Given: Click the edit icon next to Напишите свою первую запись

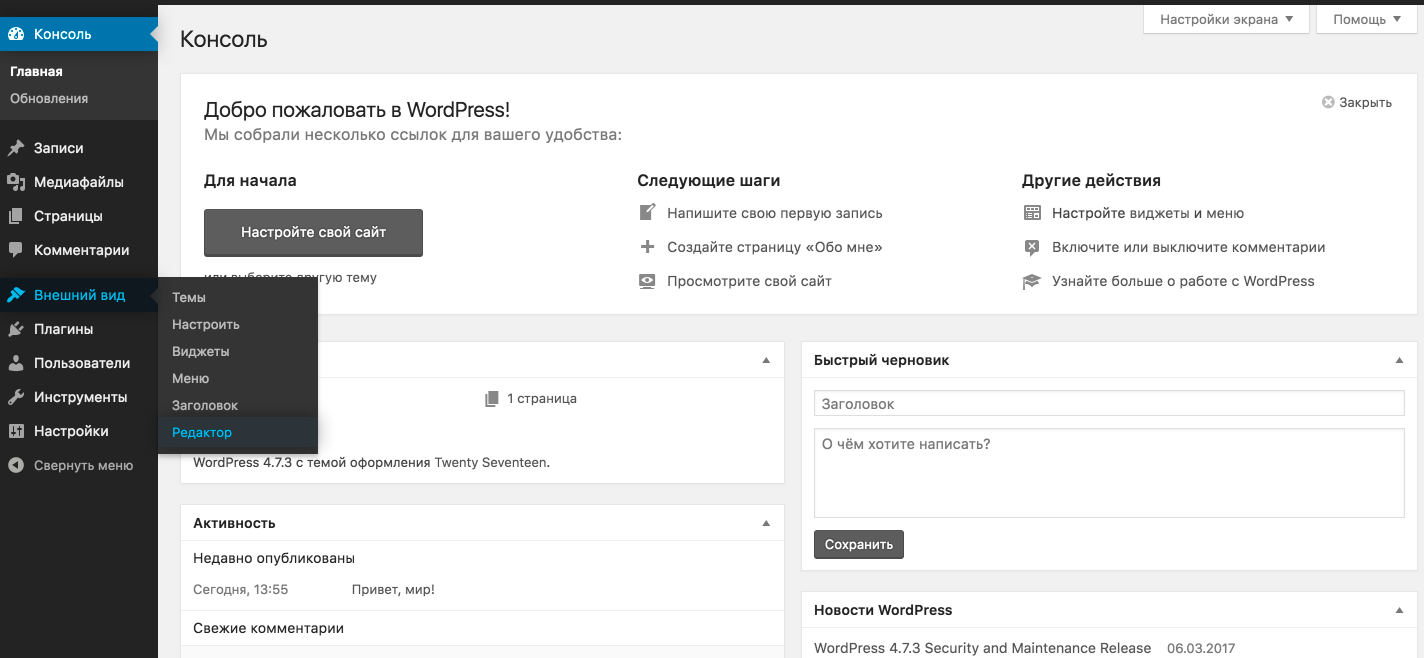Looking at the screenshot, I should coord(648,213).
